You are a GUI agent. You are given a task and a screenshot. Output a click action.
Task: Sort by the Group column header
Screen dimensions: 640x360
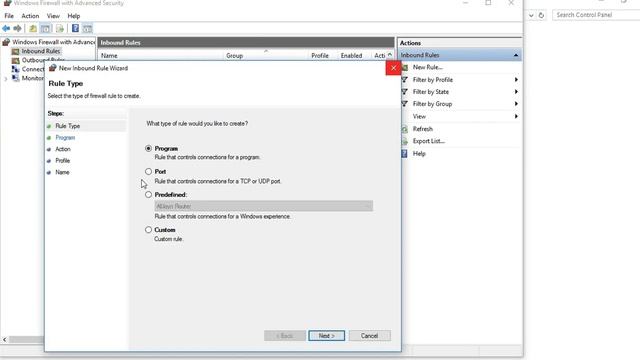[x=235, y=56]
